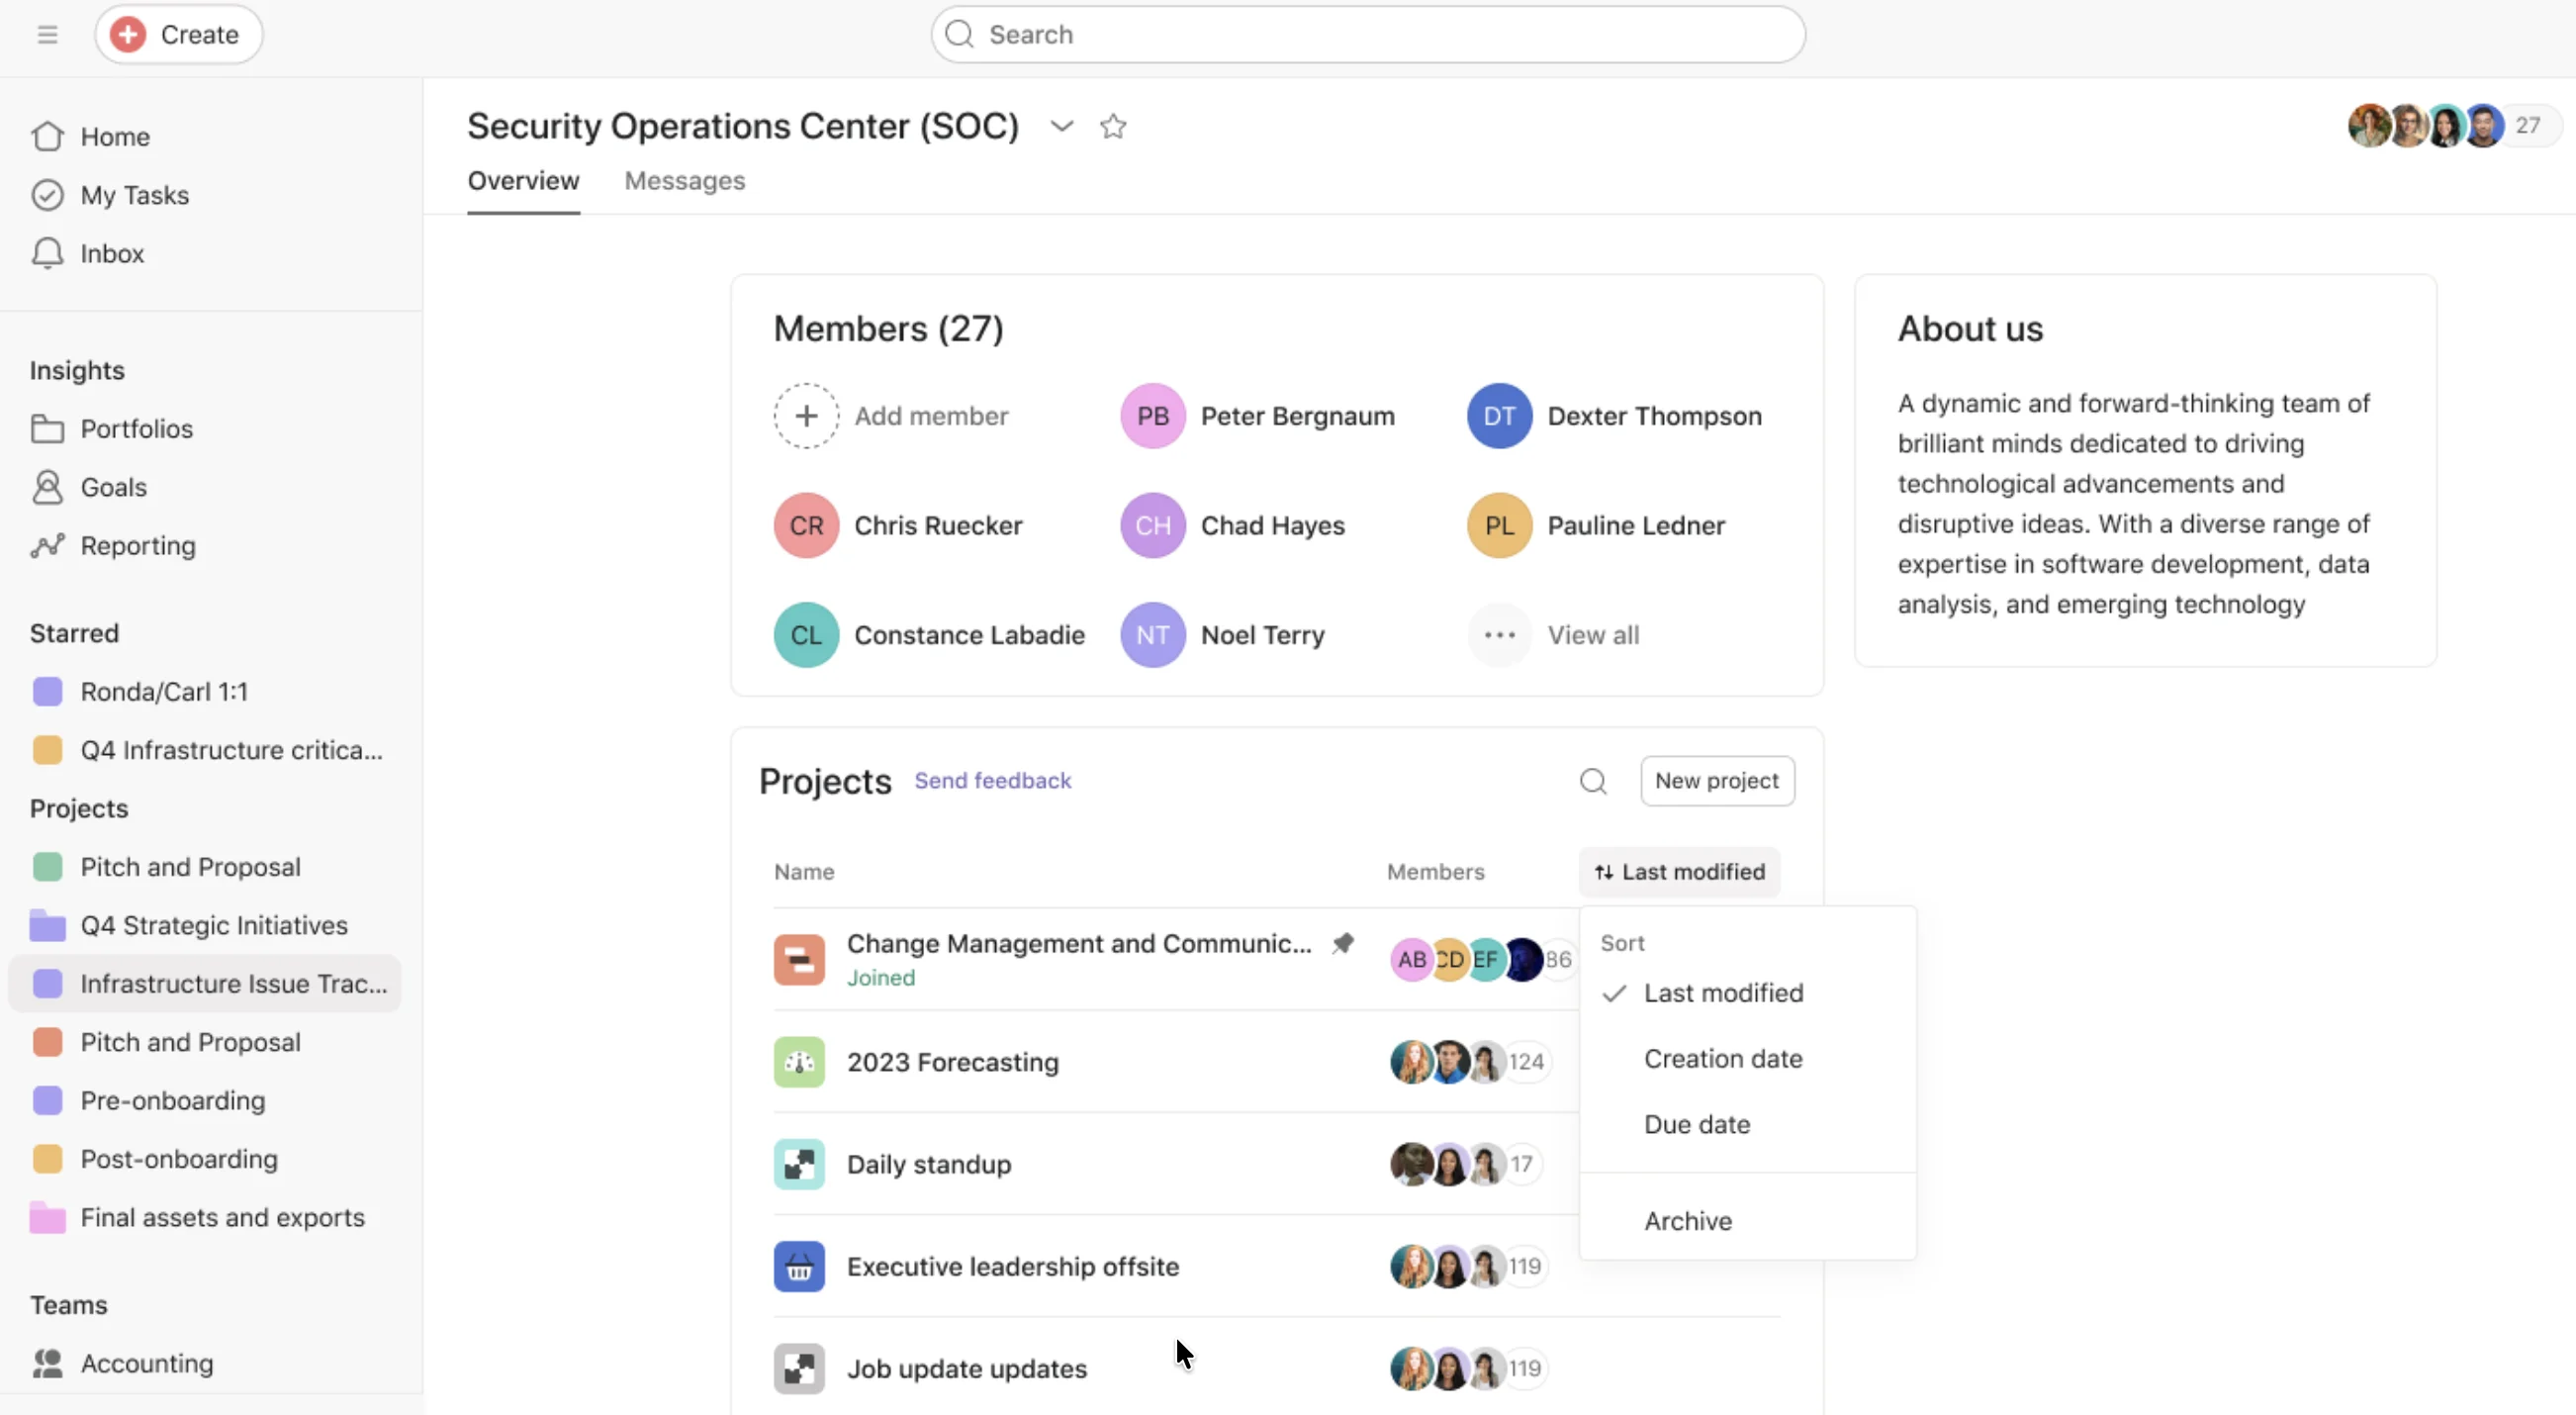Viewport: 2576px width, 1415px height.
Task: Open Infrastructure Issue Trac... project
Action: tap(205, 984)
